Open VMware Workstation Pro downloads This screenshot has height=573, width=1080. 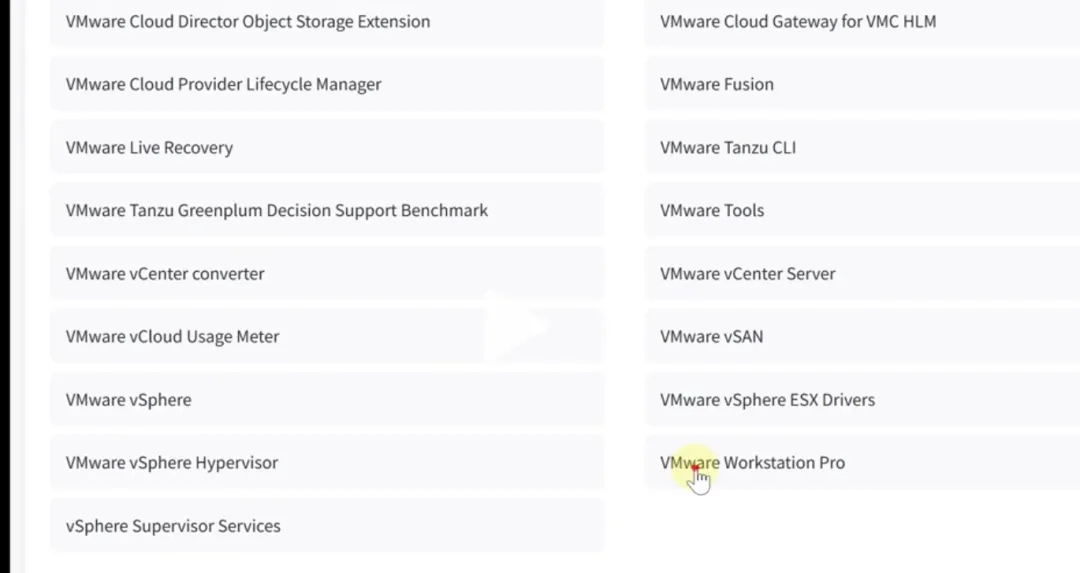(752, 463)
